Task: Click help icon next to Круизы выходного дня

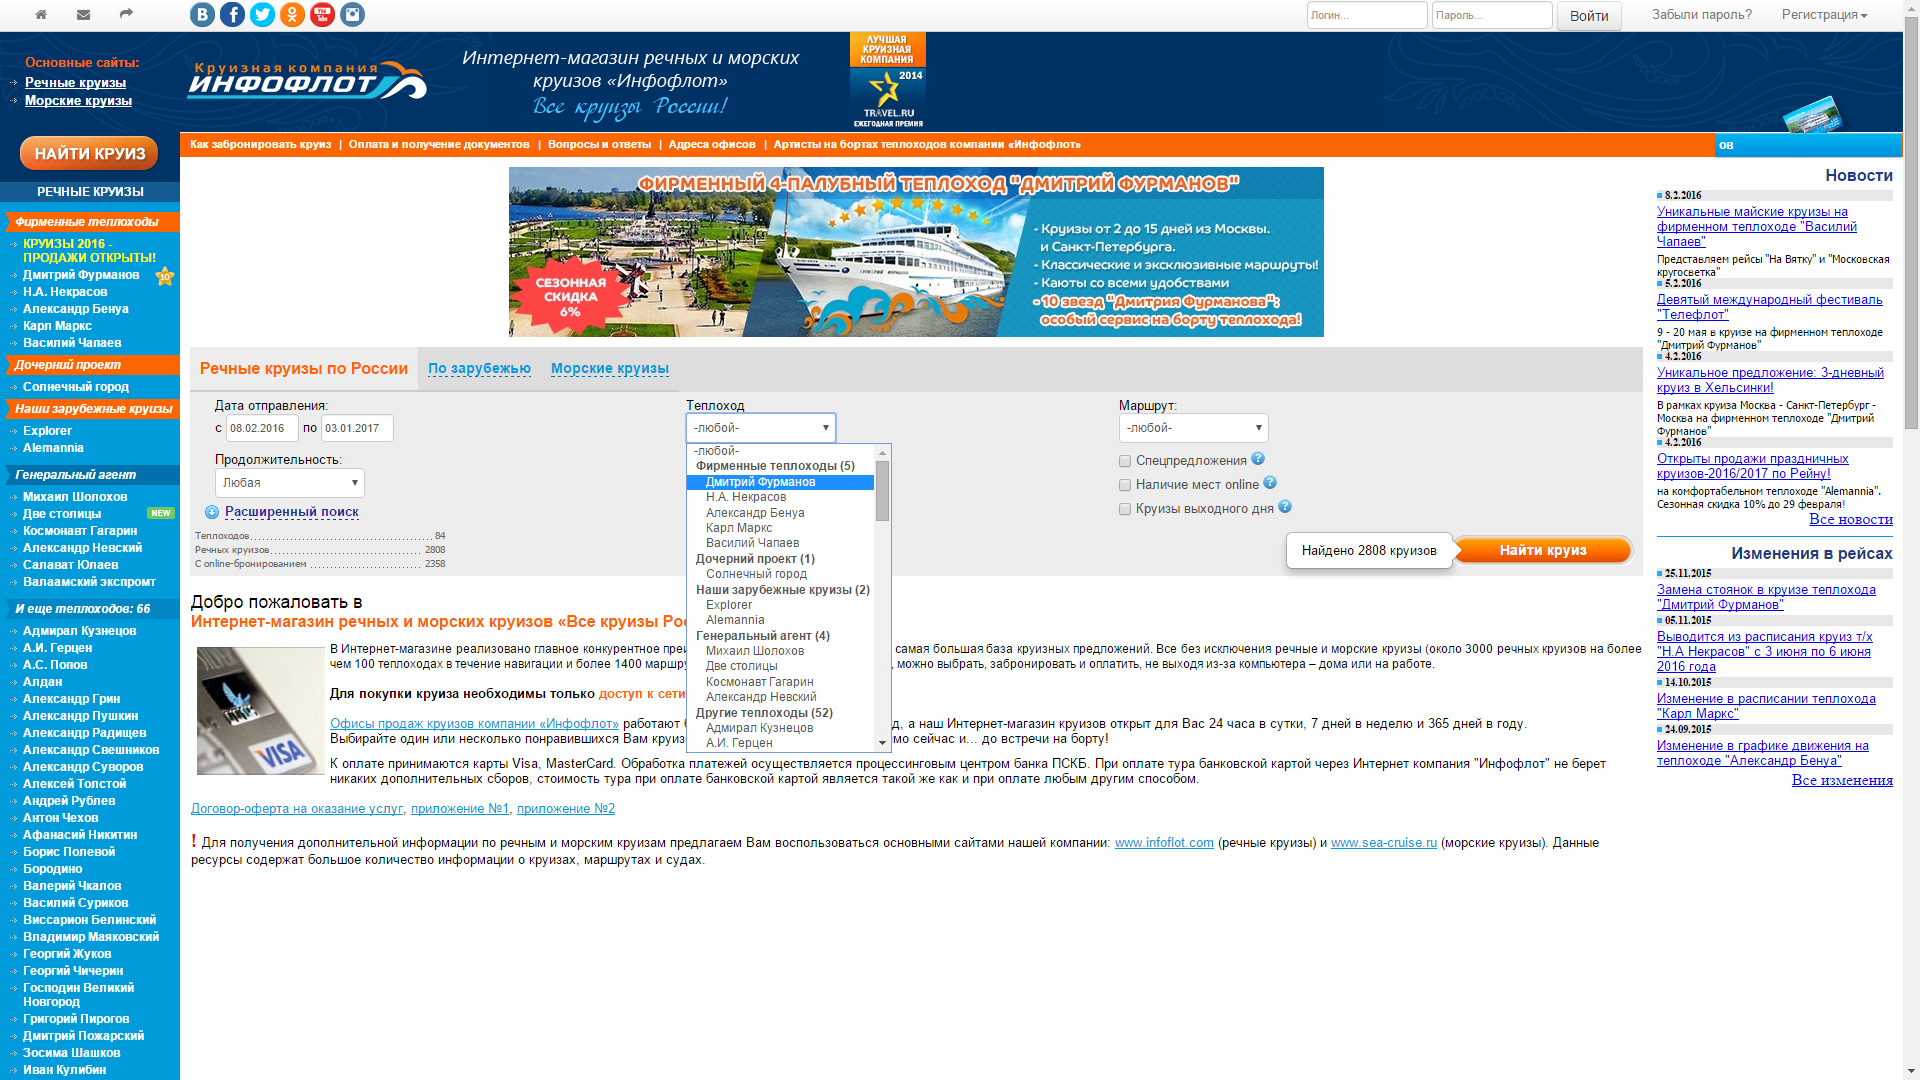Action: pos(1285,507)
